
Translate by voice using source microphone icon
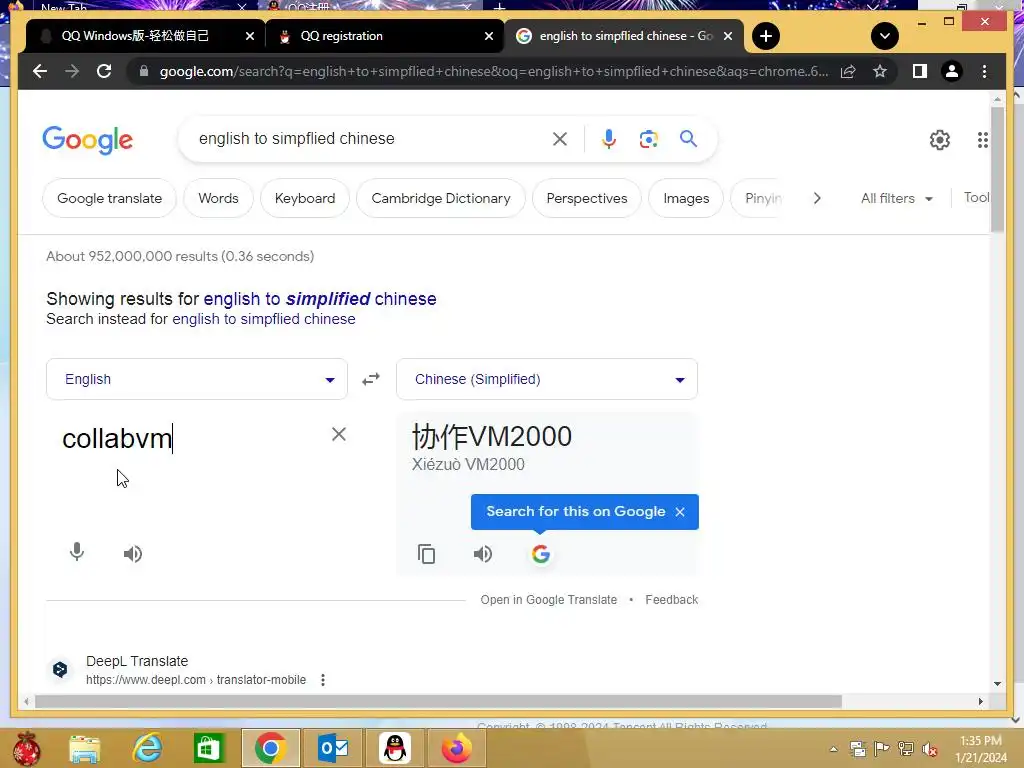76,552
